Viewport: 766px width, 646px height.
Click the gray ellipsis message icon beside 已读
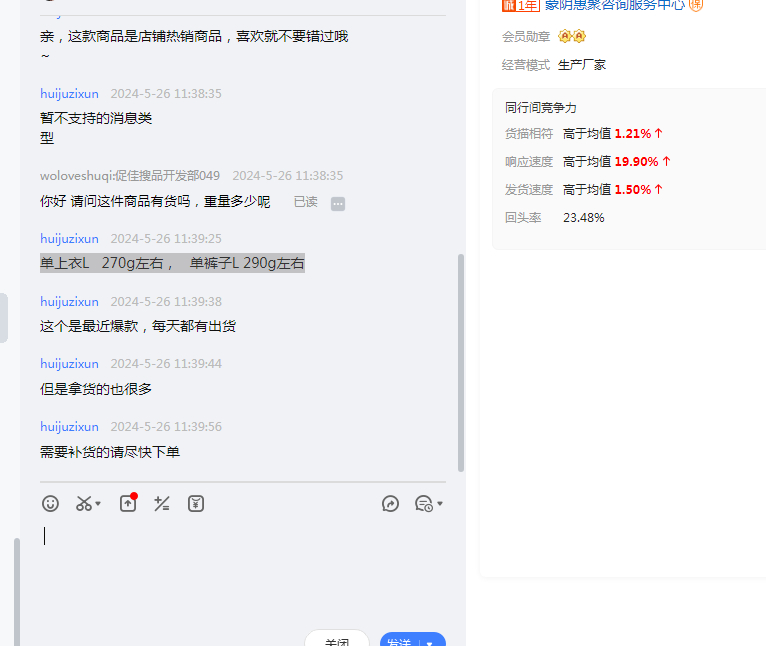[x=338, y=204]
